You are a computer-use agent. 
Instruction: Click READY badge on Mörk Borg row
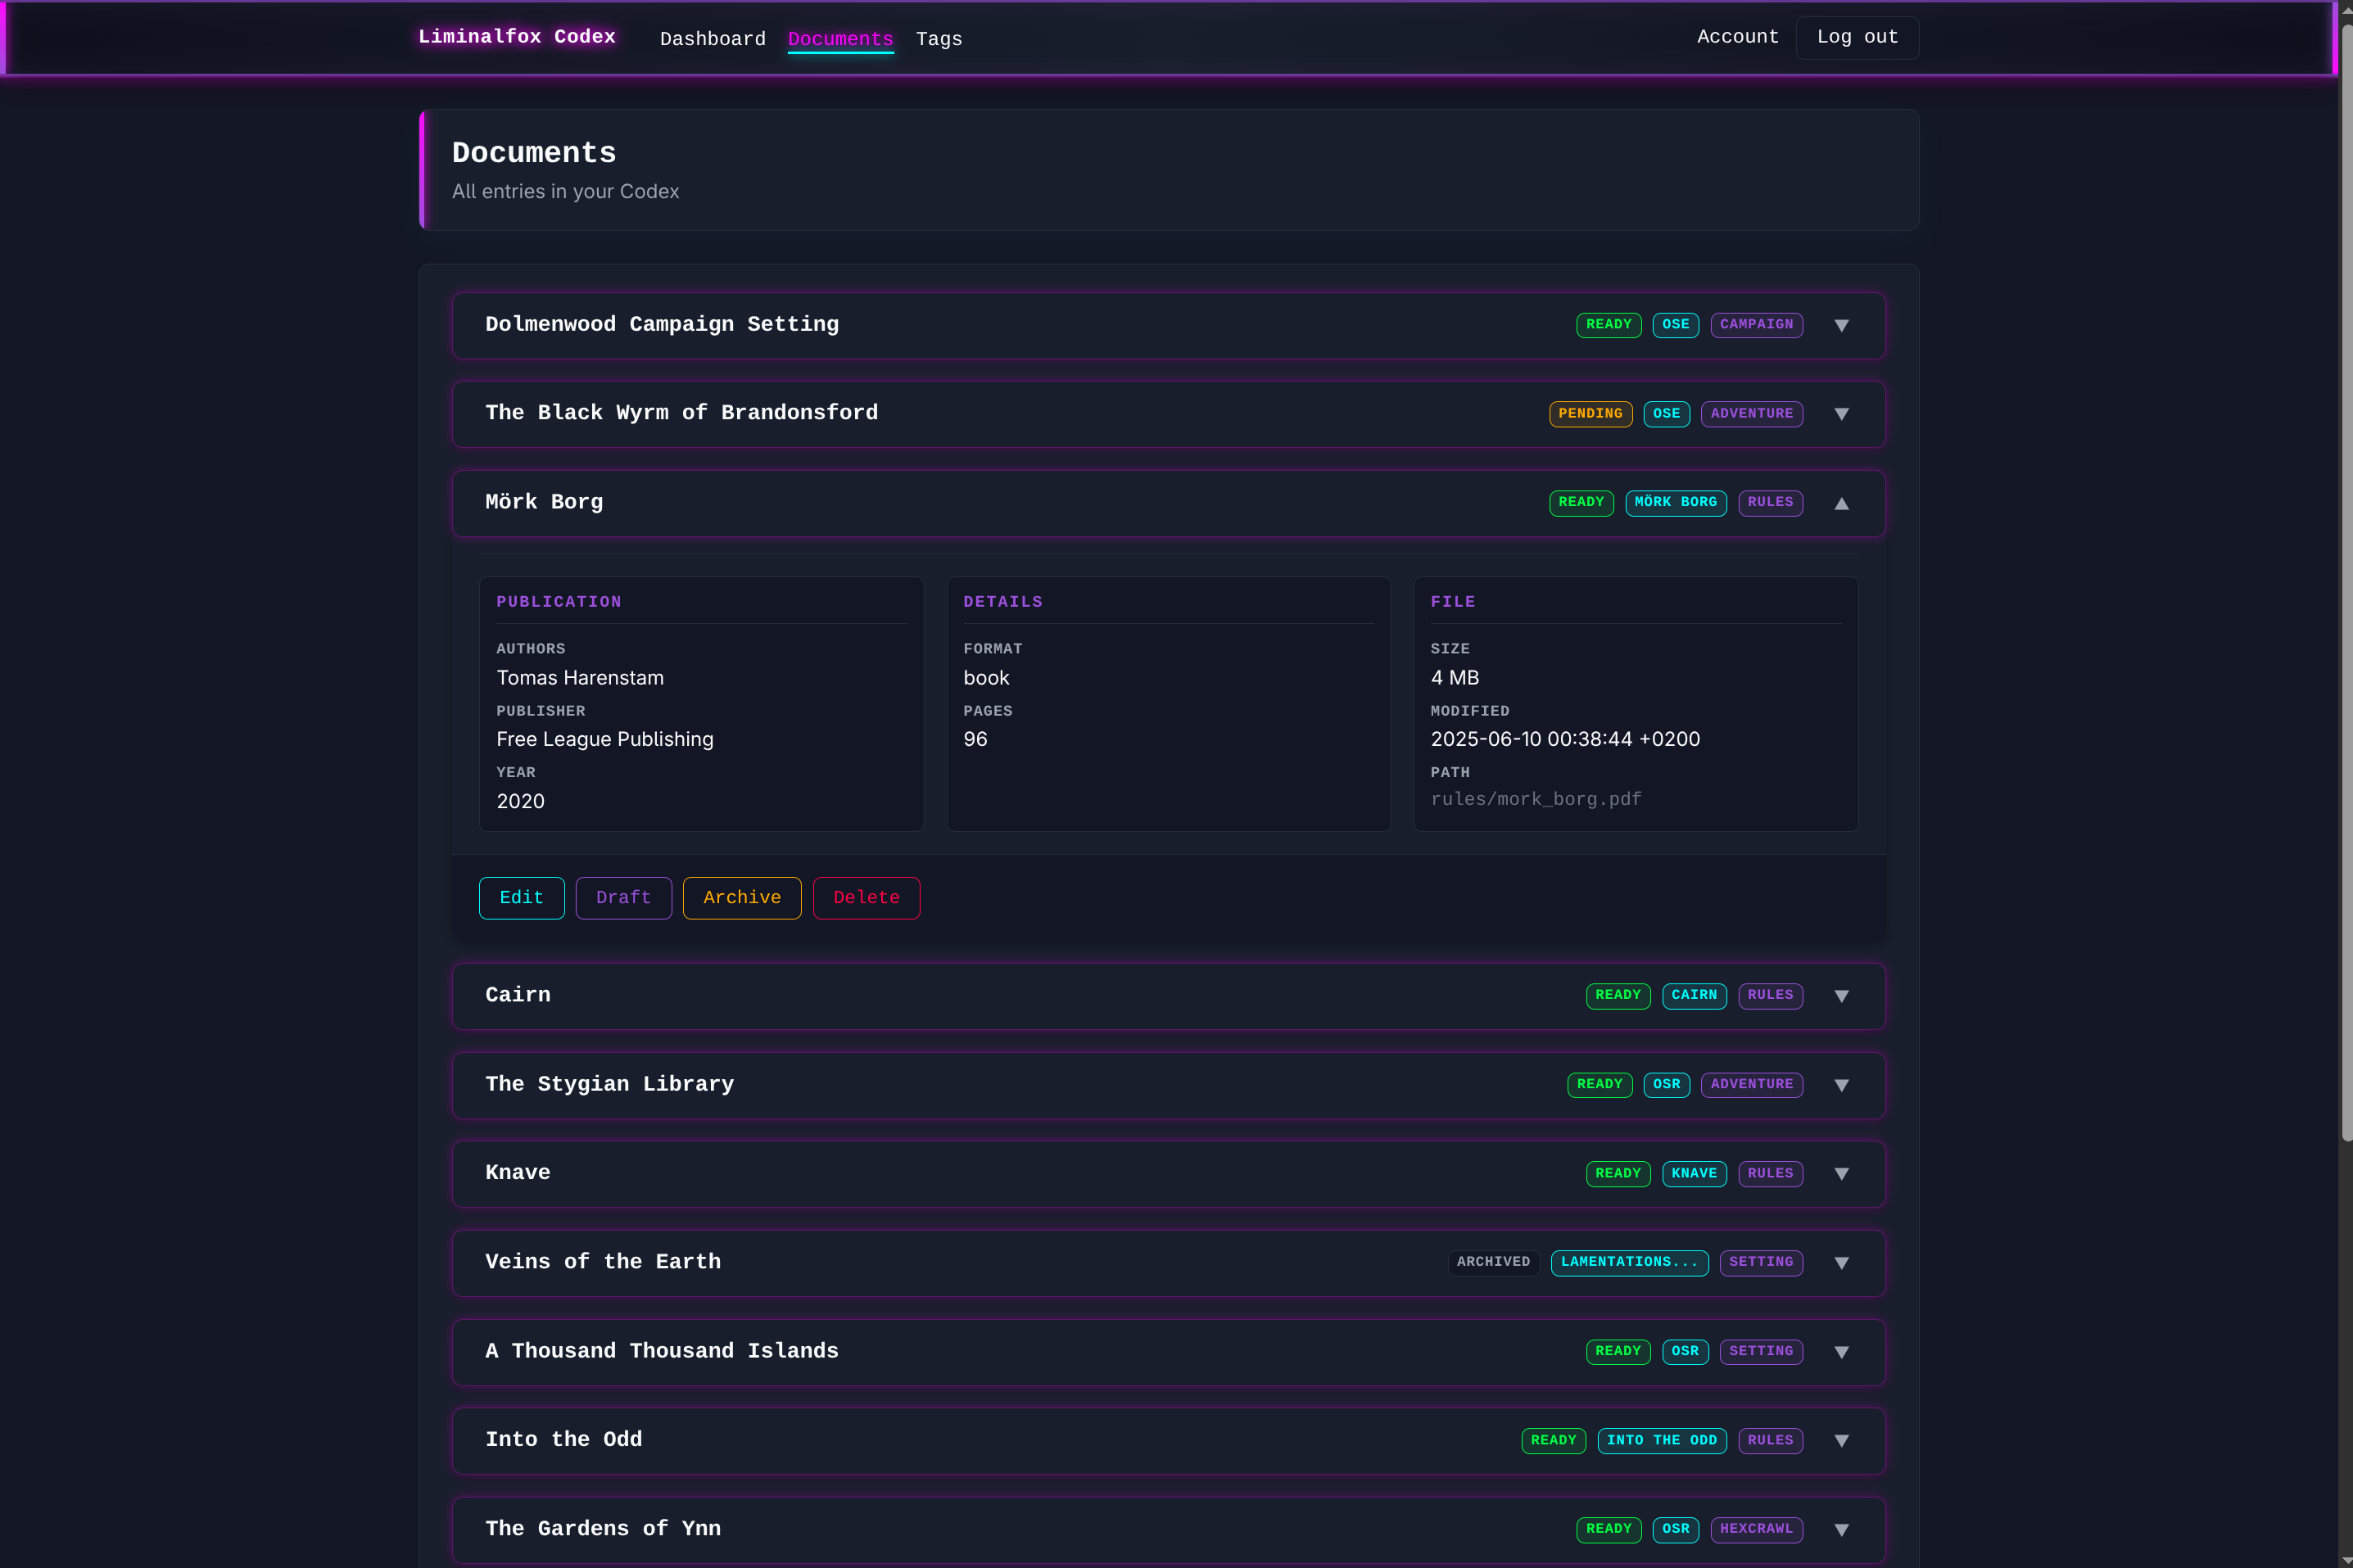click(1581, 503)
